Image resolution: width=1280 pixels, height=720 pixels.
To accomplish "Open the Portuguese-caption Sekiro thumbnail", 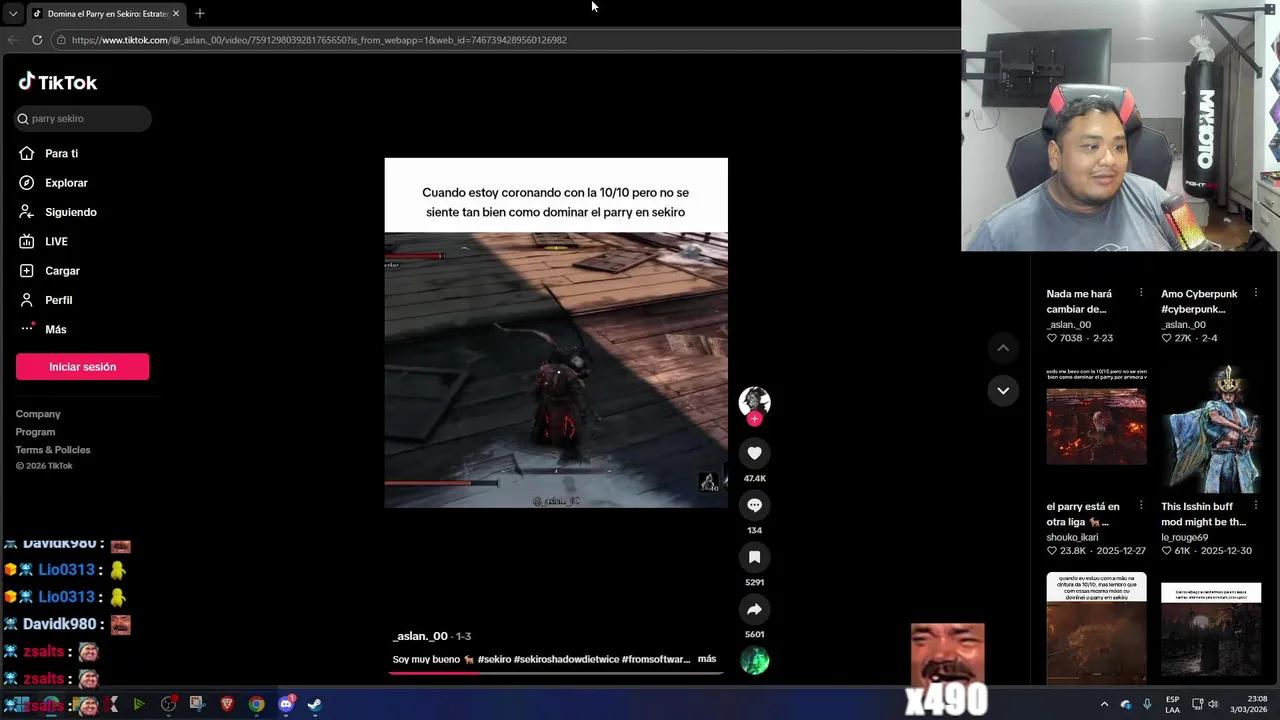I will [1096, 628].
